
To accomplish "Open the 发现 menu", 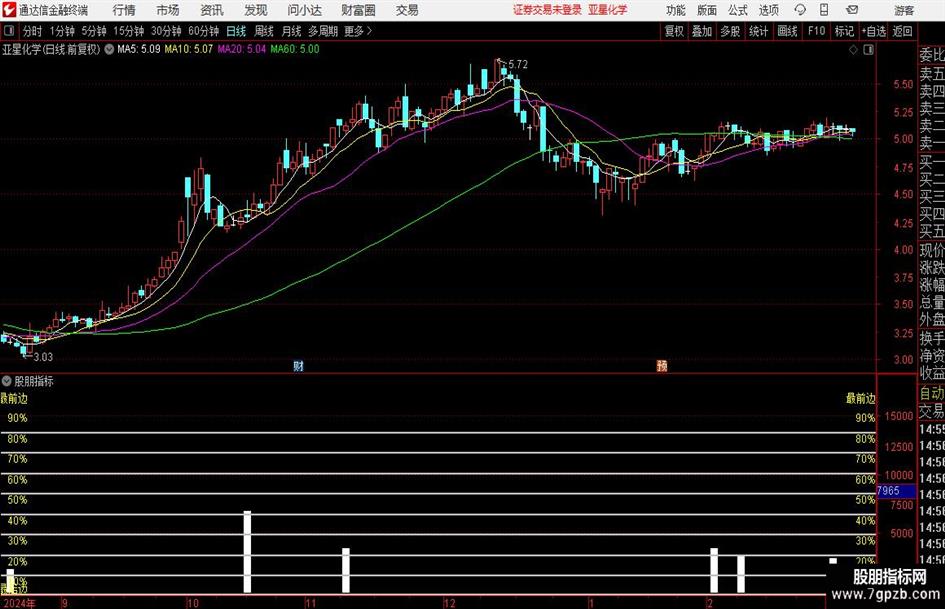I will coord(256,10).
